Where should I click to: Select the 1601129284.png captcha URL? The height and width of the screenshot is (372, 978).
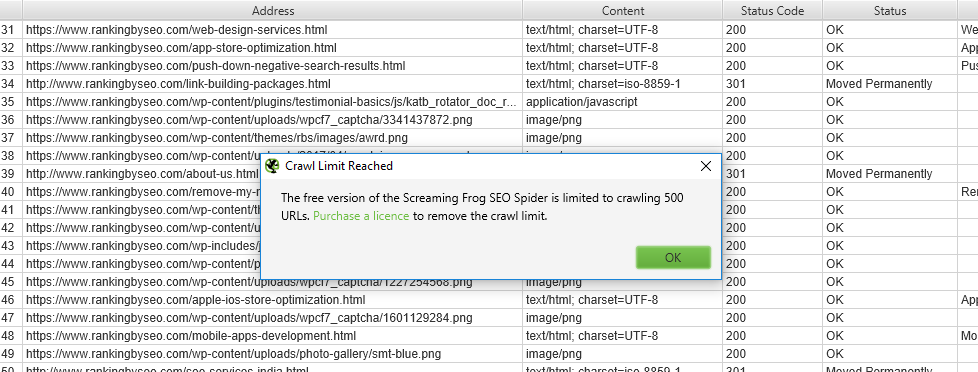[x=249, y=318]
